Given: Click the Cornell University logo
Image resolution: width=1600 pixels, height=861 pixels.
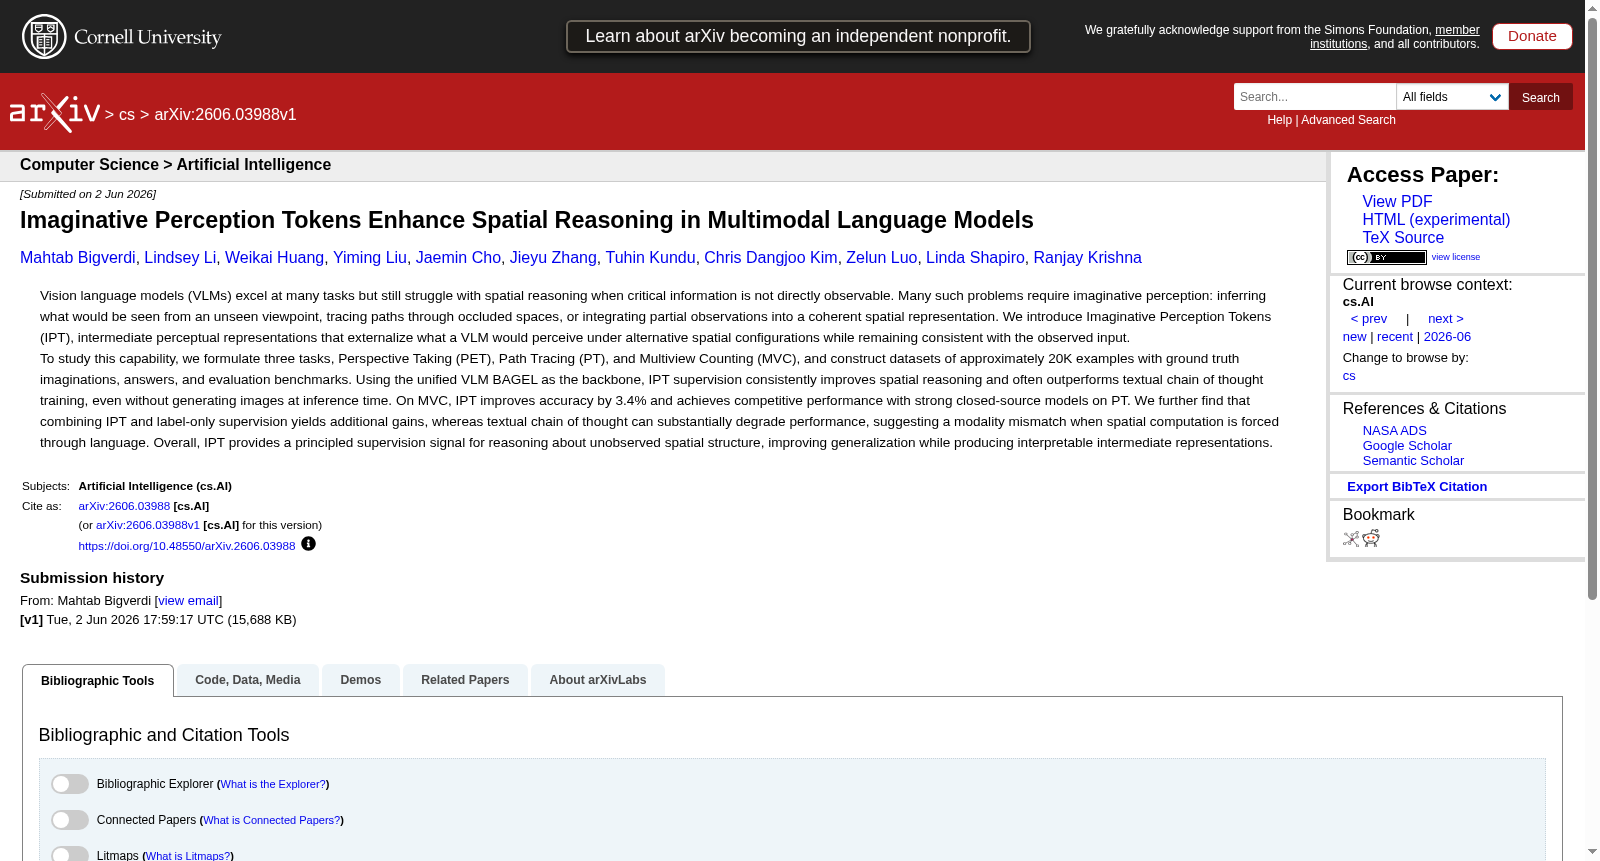Looking at the screenshot, I should [121, 37].
